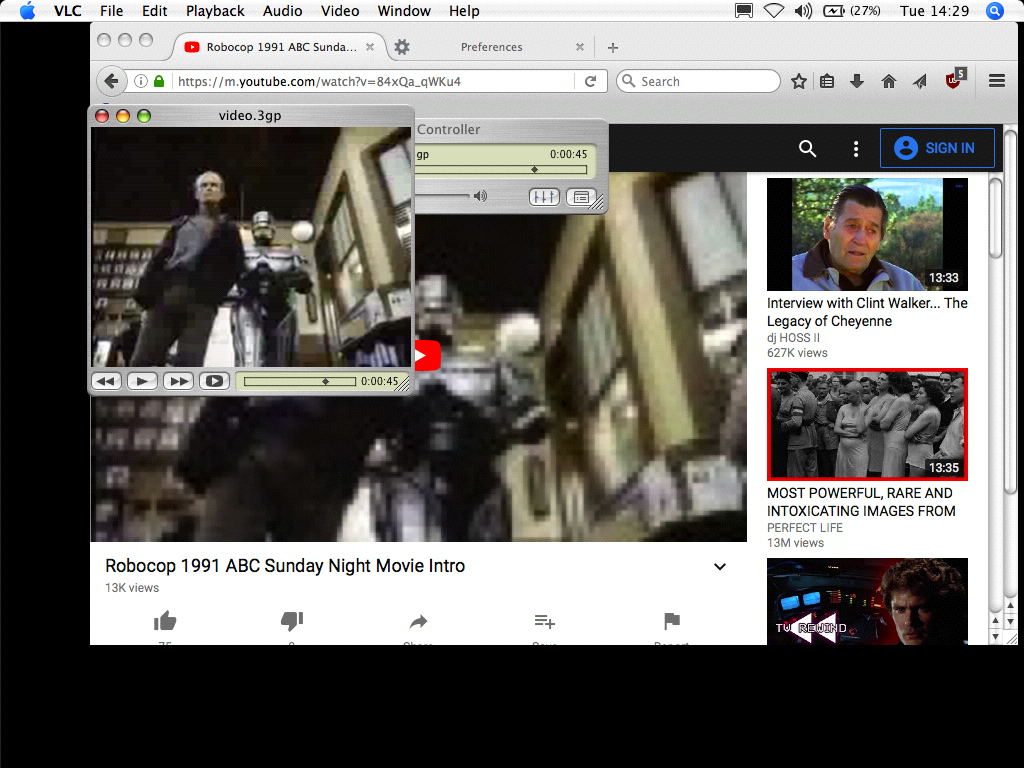Expand the video description chevron
Viewport: 1024px width, 768px height.
pyautogui.click(x=720, y=566)
